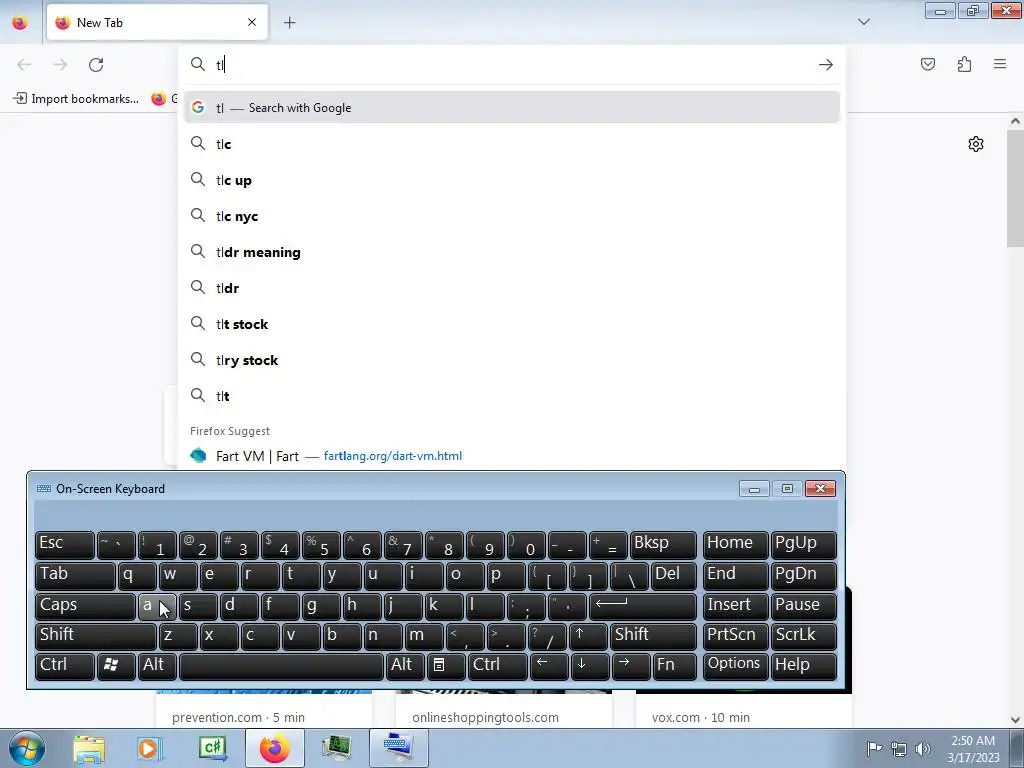Toggle the Caps key on On-Screen Keyboard
Screen dimensions: 1024x768
tap(85, 606)
